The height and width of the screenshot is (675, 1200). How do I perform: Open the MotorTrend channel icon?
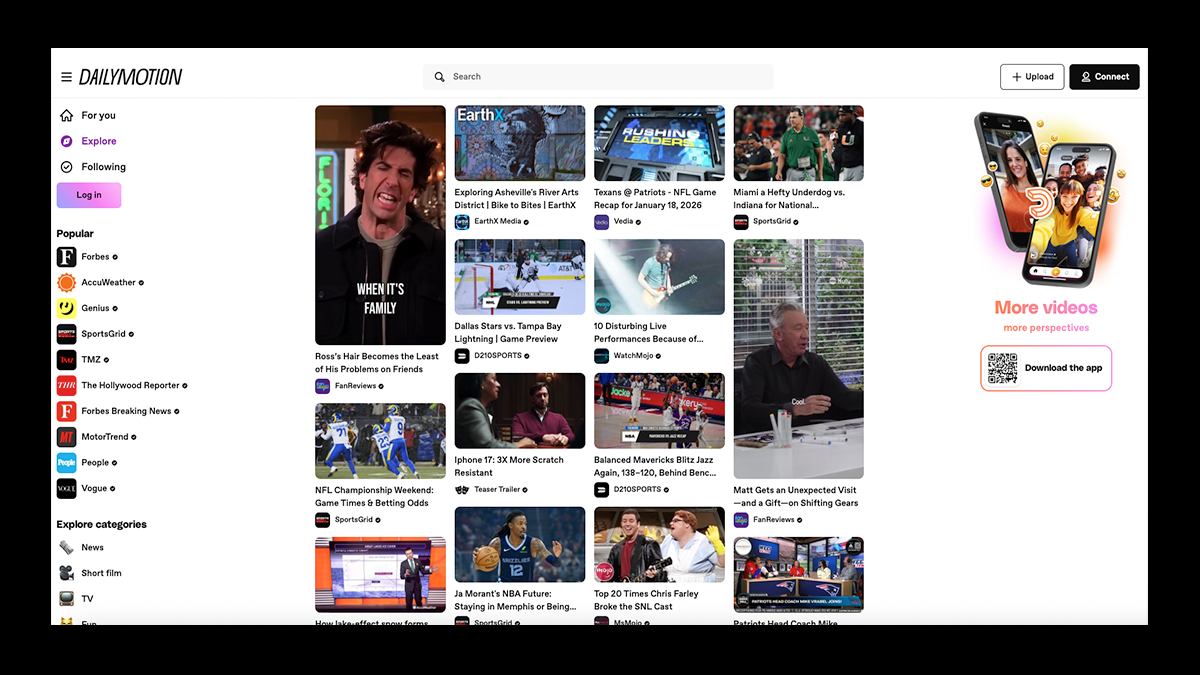click(66, 437)
